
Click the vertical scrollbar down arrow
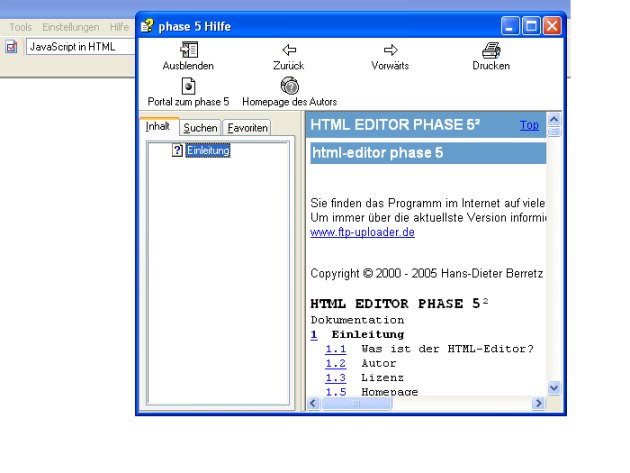pyautogui.click(x=554, y=388)
